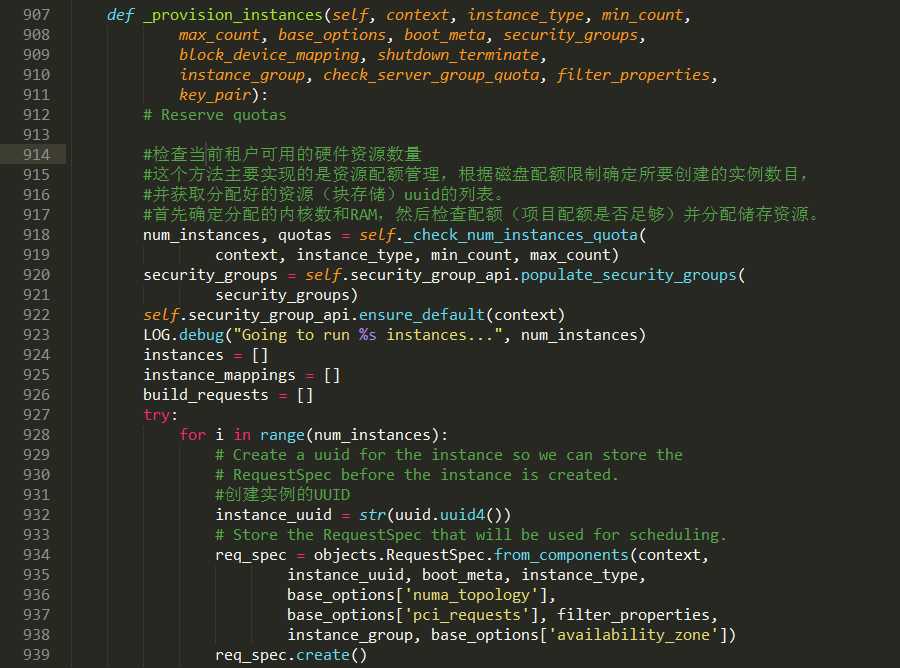The width and height of the screenshot is (900, 668).
Task: Click the build_requests variable on line 926
Action: (x=205, y=395)
